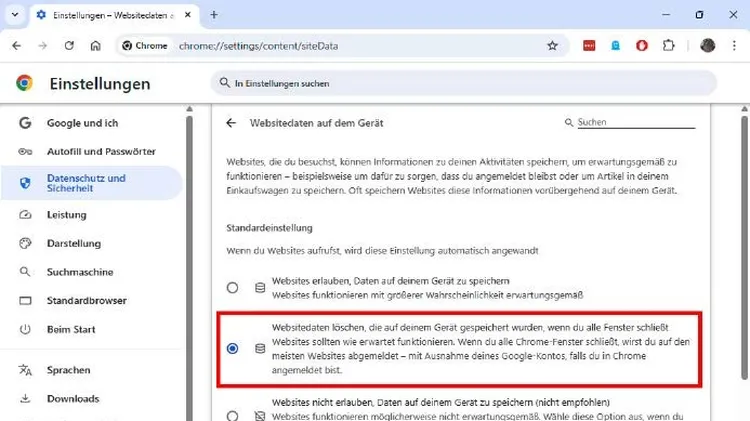Open the profile avatar in the toolbar
Viewport: 750px width, 421px height.
[x=707, y=45]
